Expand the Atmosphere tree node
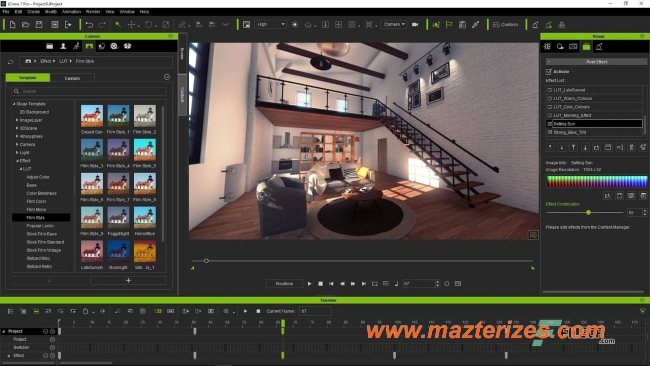This screenshot has width=650, height=366. click(17, 136)
